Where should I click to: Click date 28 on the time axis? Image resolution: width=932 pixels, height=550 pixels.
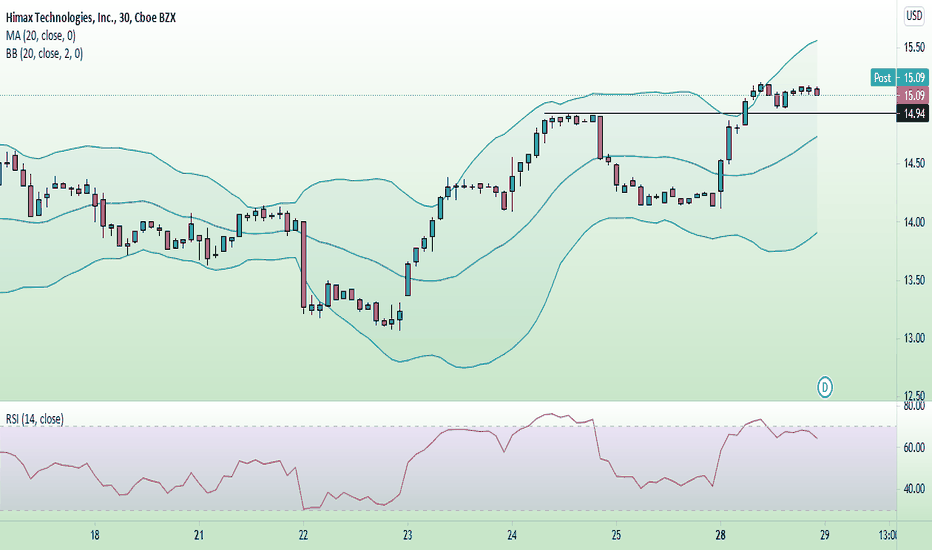pyautogui.click(x=720, y=535)
